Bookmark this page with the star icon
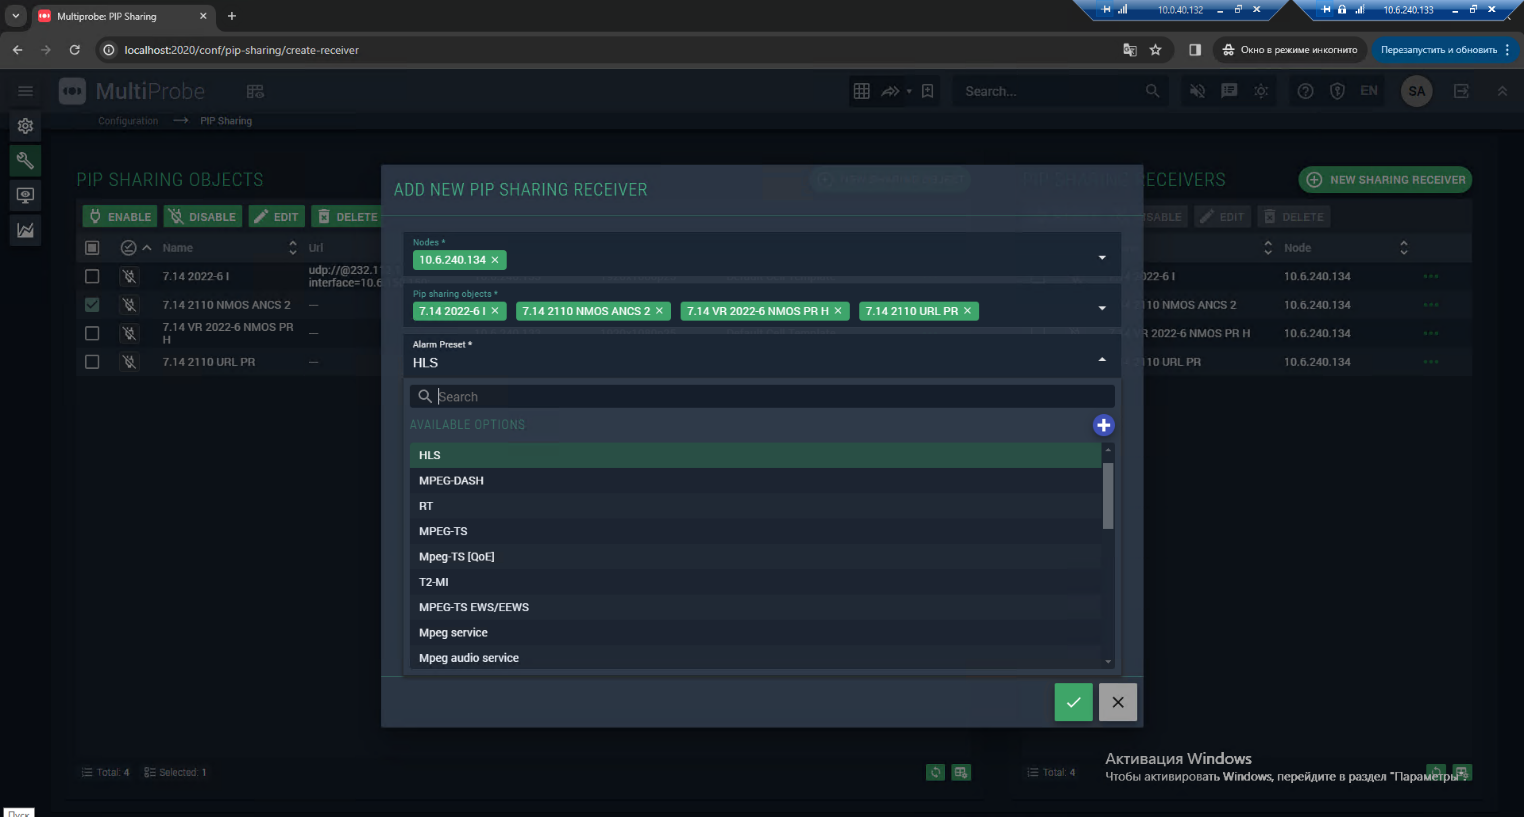 (1155, 50)
